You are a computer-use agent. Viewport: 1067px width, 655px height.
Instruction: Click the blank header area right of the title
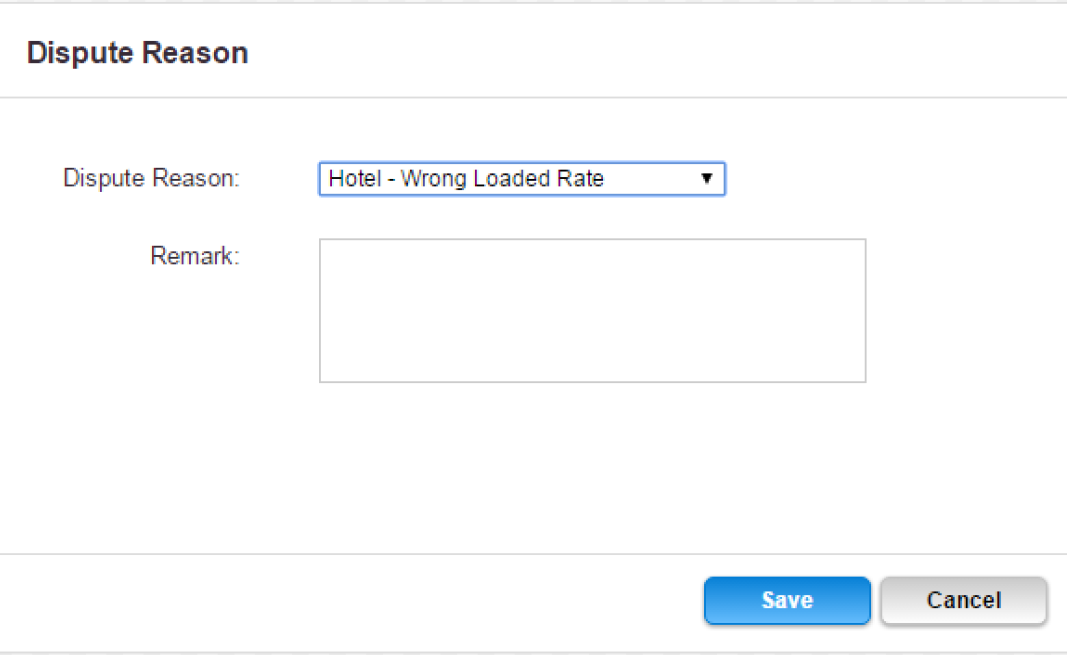tap(653, 53)
